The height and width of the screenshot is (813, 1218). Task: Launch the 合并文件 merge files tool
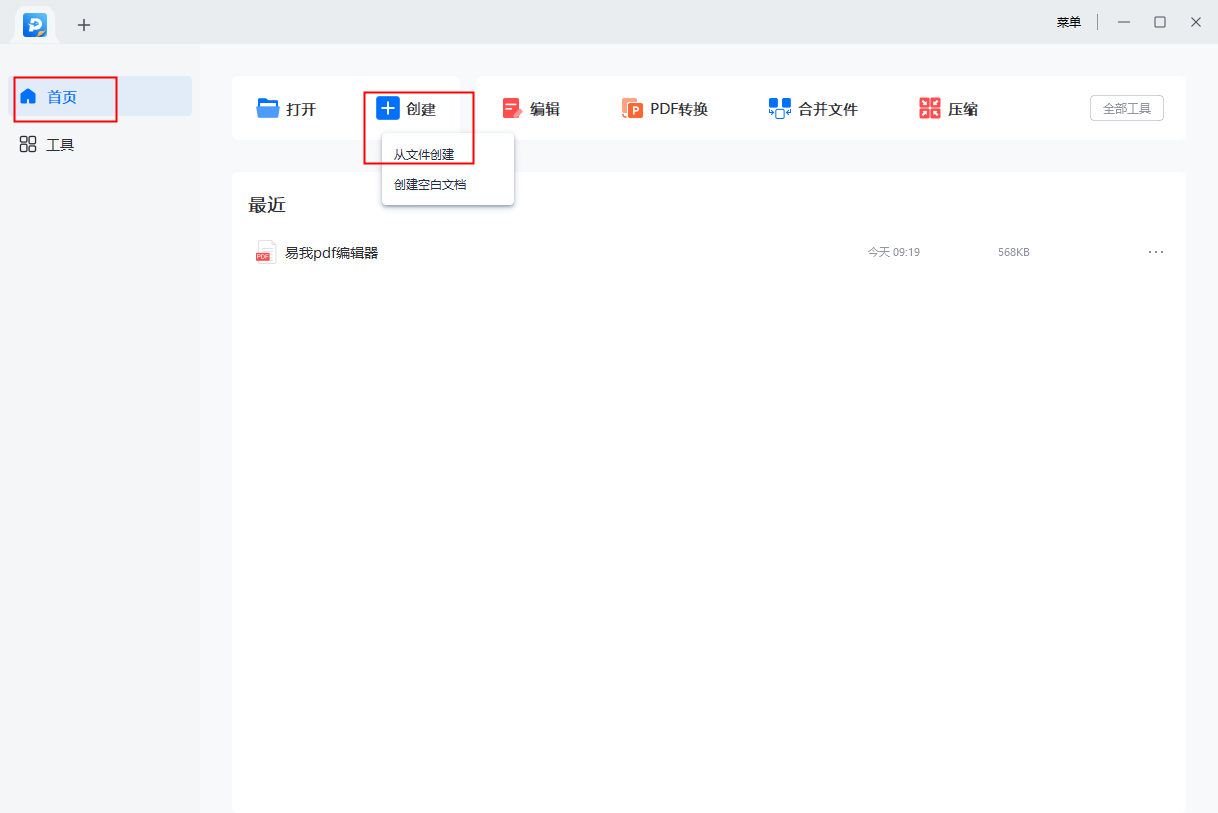(x=812, y=109)
